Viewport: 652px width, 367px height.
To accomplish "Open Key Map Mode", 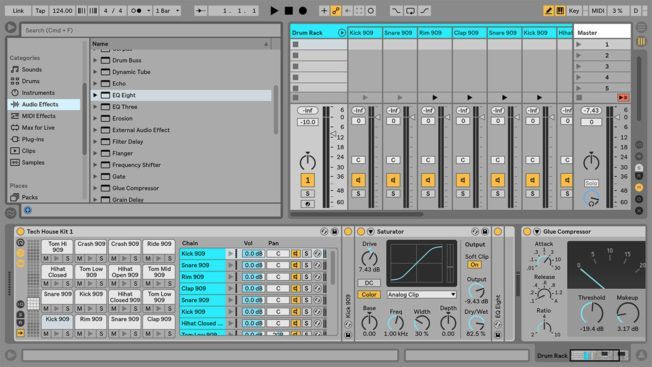I will (574, 11).
